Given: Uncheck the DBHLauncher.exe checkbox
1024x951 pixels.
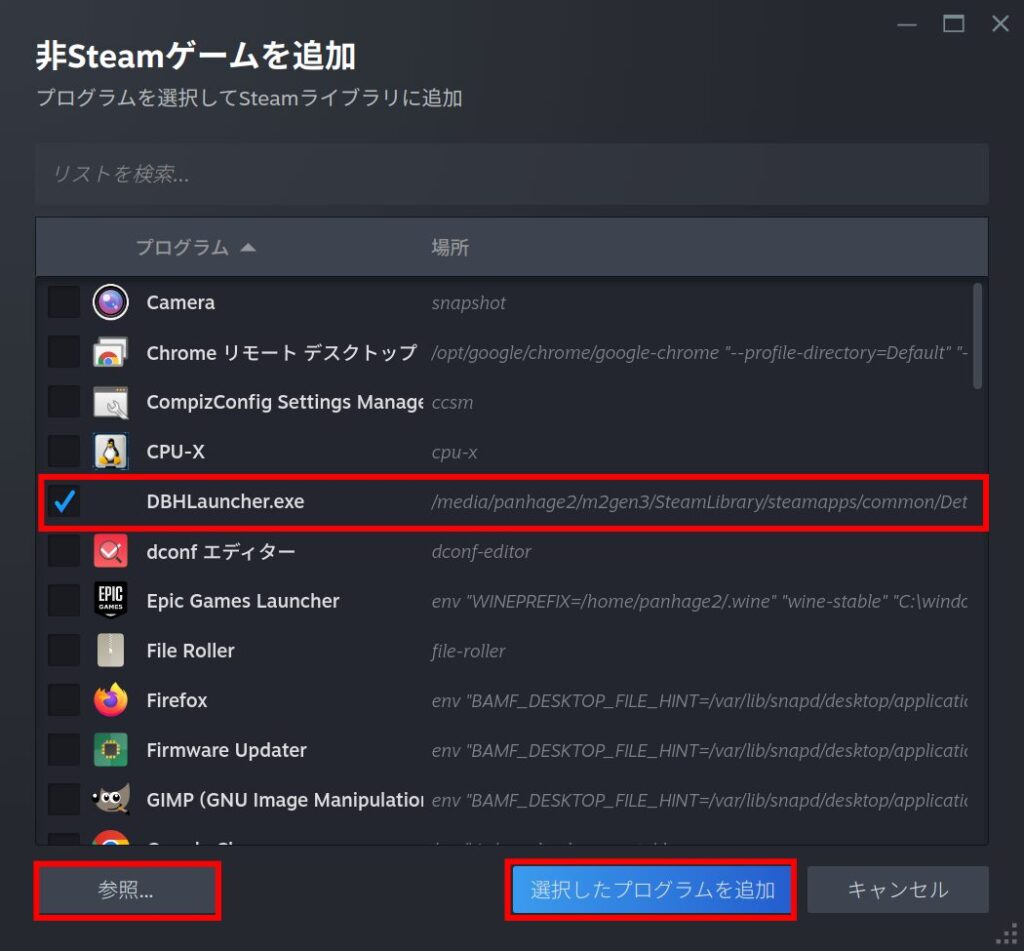Looking at the screenshot, I should coord(64,502).
